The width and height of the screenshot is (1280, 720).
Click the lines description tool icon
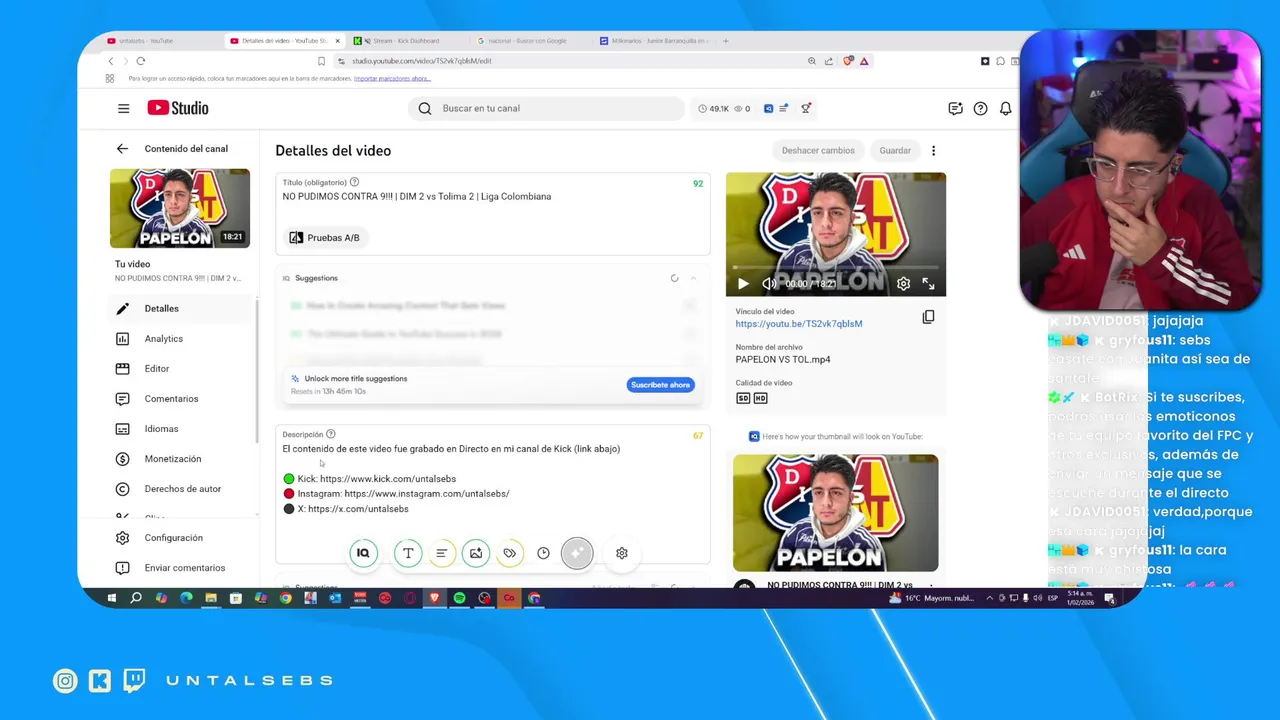(x=441, y=553)
